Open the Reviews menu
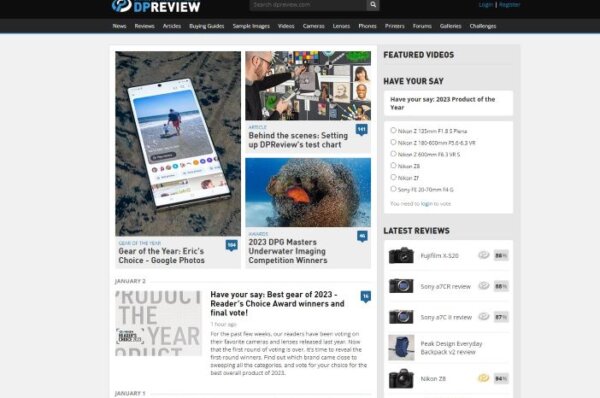 point(145,26)
